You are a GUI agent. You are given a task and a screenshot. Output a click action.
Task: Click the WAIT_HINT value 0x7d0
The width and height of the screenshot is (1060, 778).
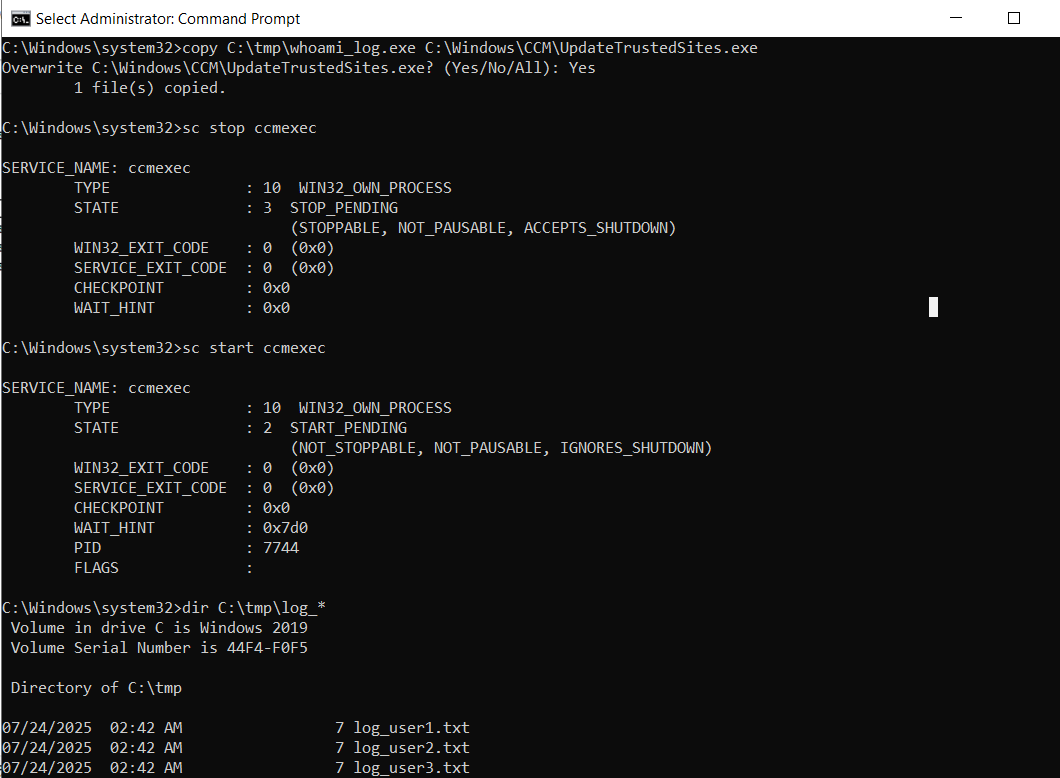click(x=276, y=528)
